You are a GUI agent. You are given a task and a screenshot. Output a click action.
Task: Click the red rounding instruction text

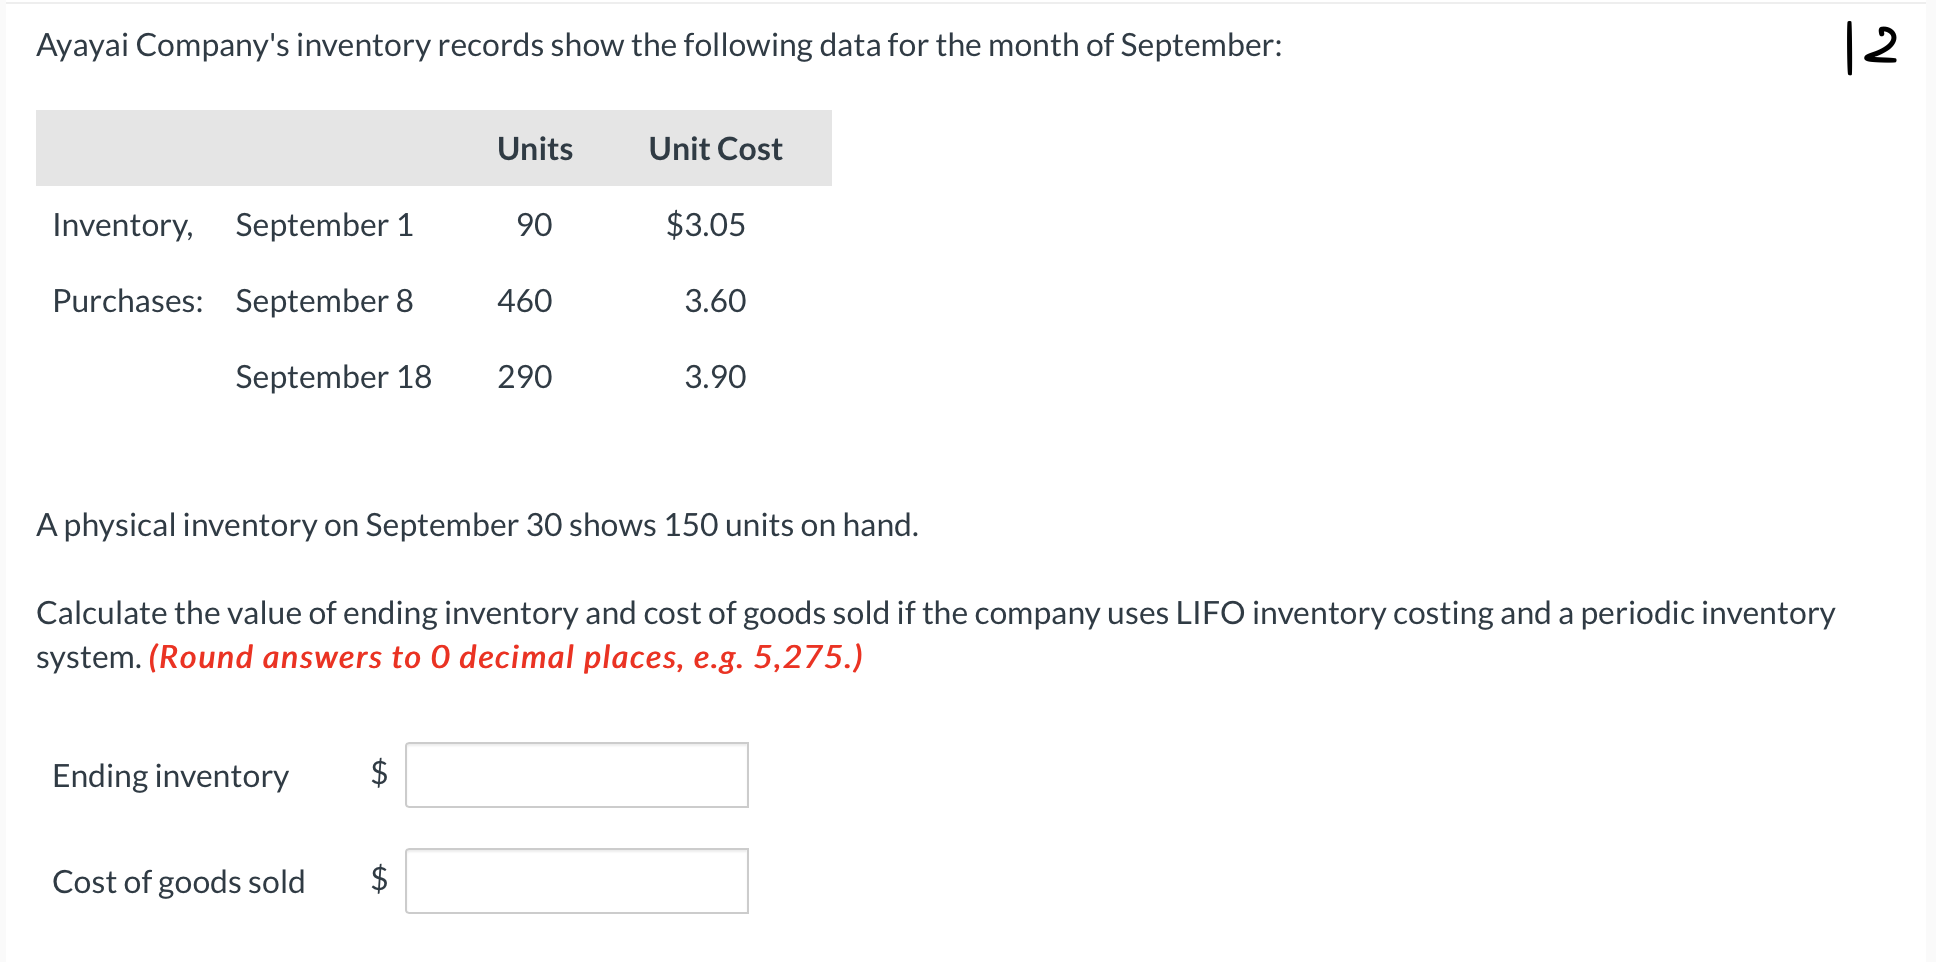pyautogui.click(x=505, y=657)
